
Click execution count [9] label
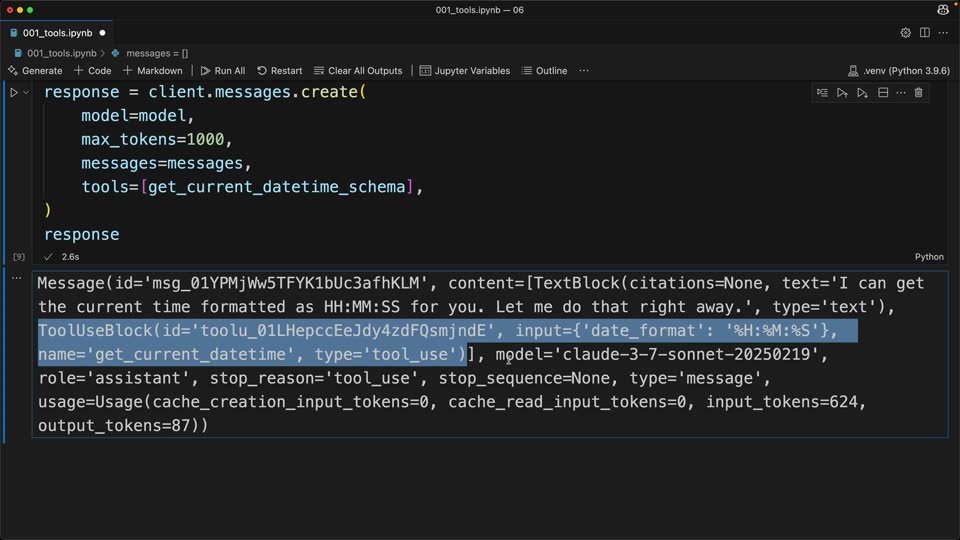[19, 257]
